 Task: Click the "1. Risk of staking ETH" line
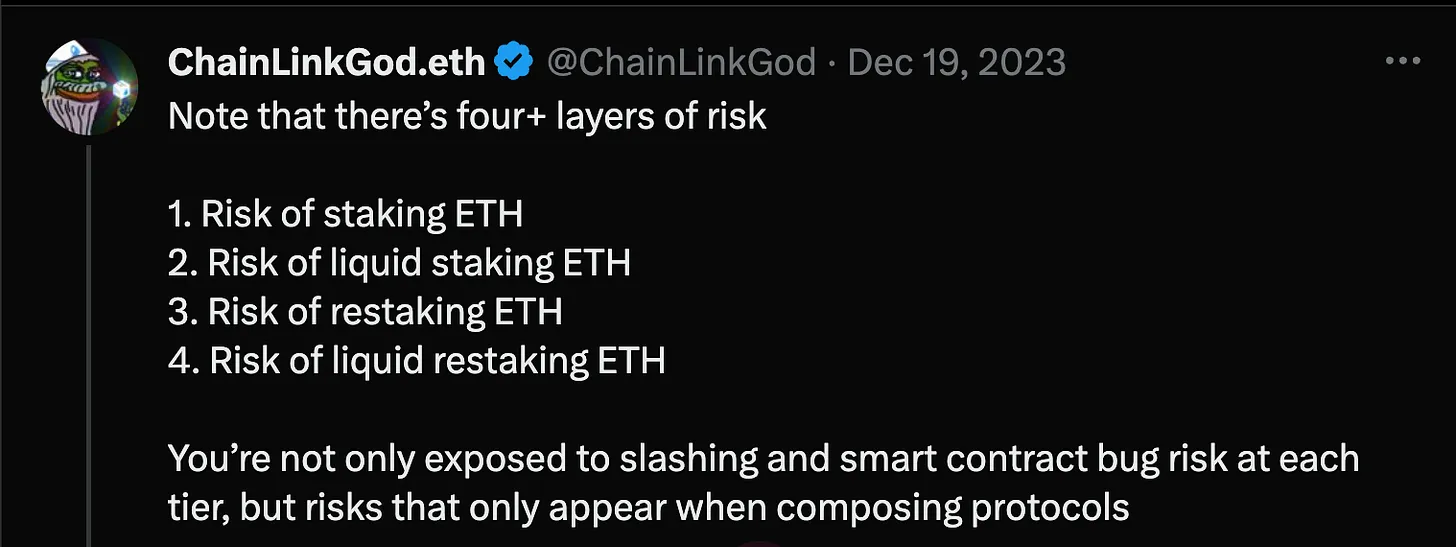click(345, 213)
